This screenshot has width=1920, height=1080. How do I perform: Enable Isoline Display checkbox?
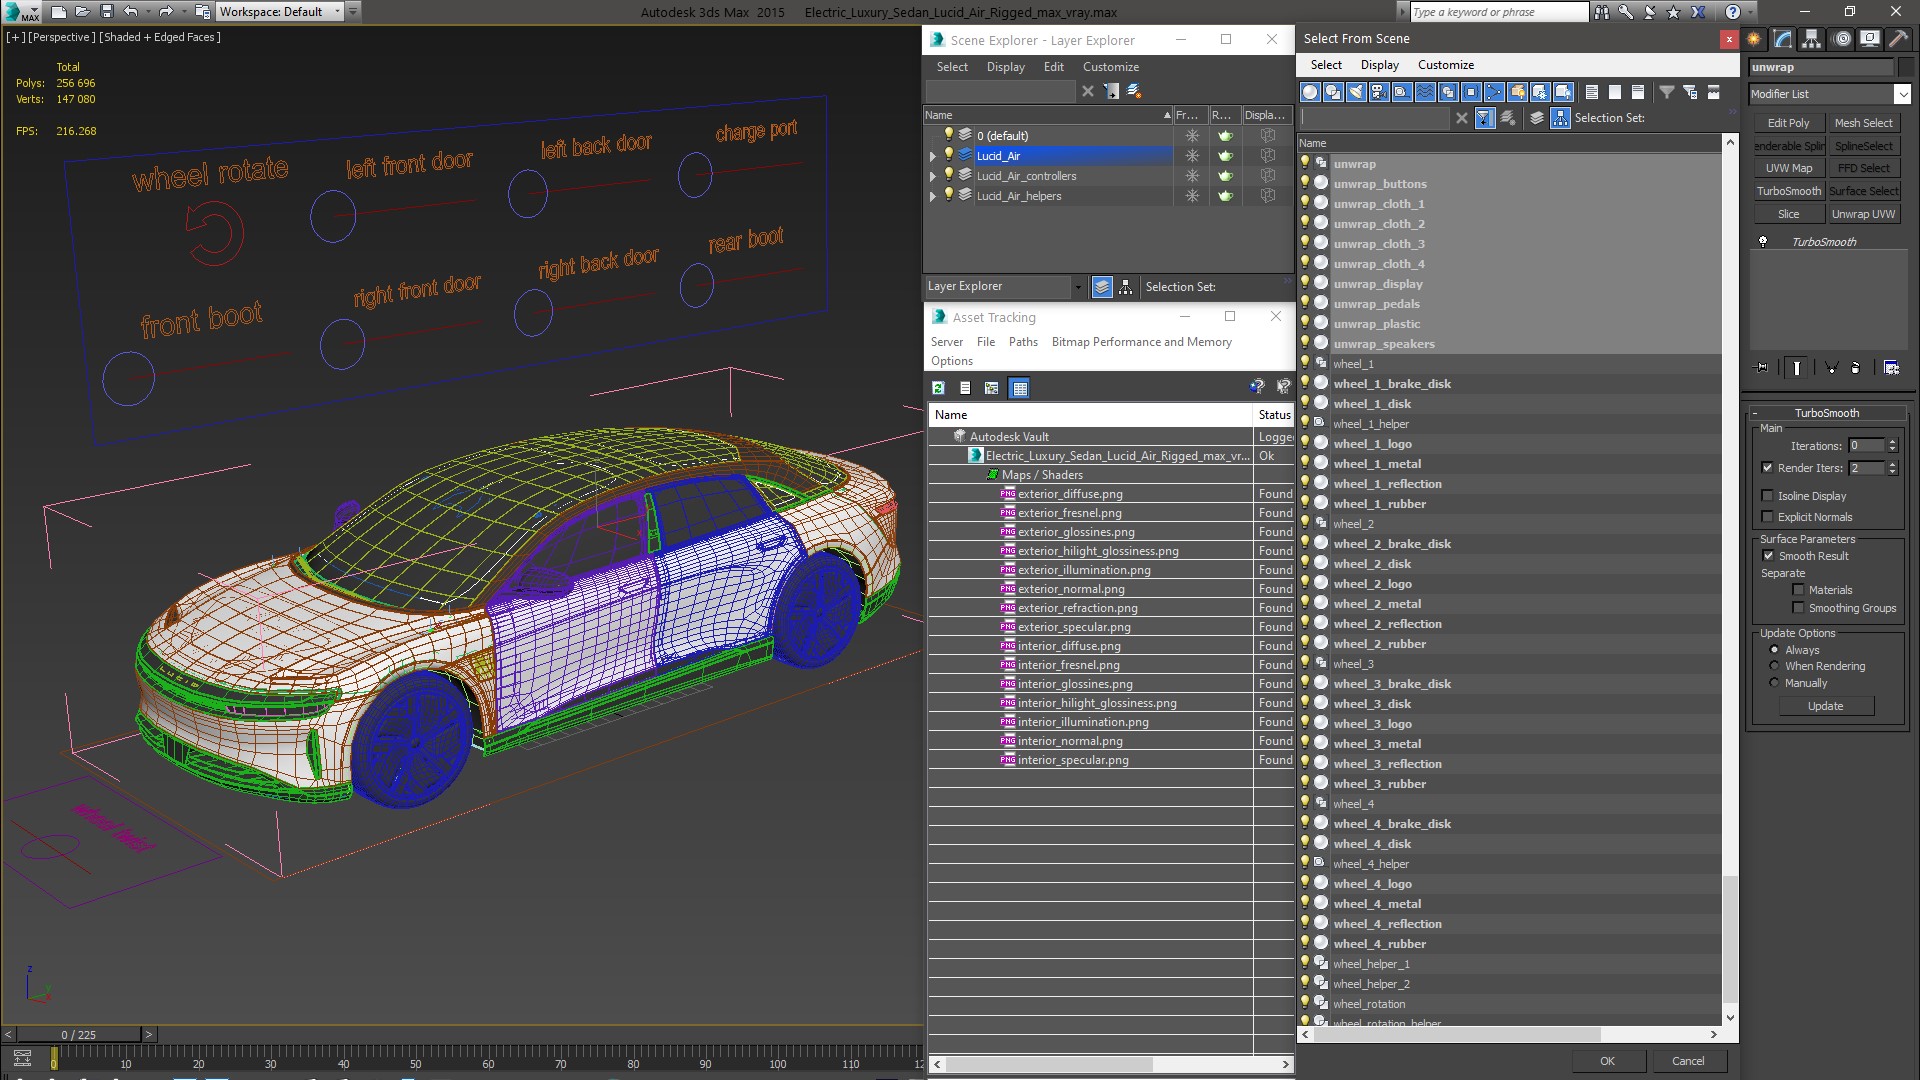(1767, 496)
